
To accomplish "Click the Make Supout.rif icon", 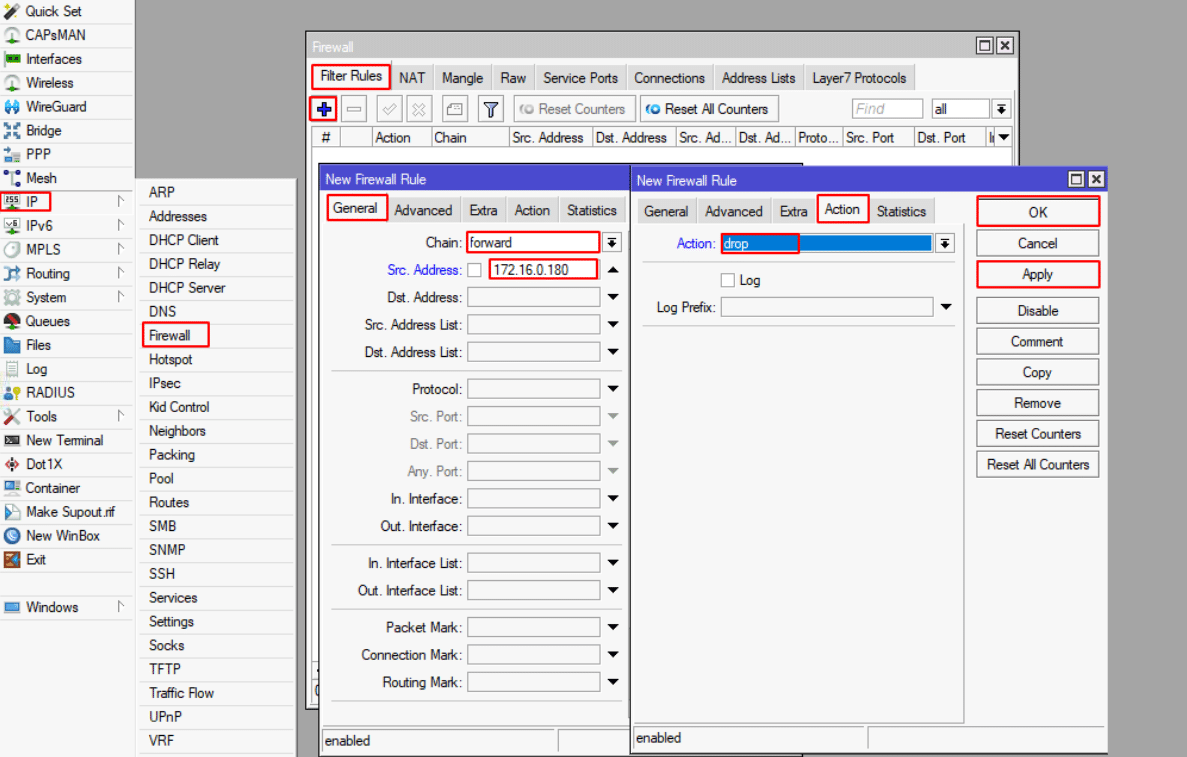I will 11,512.
